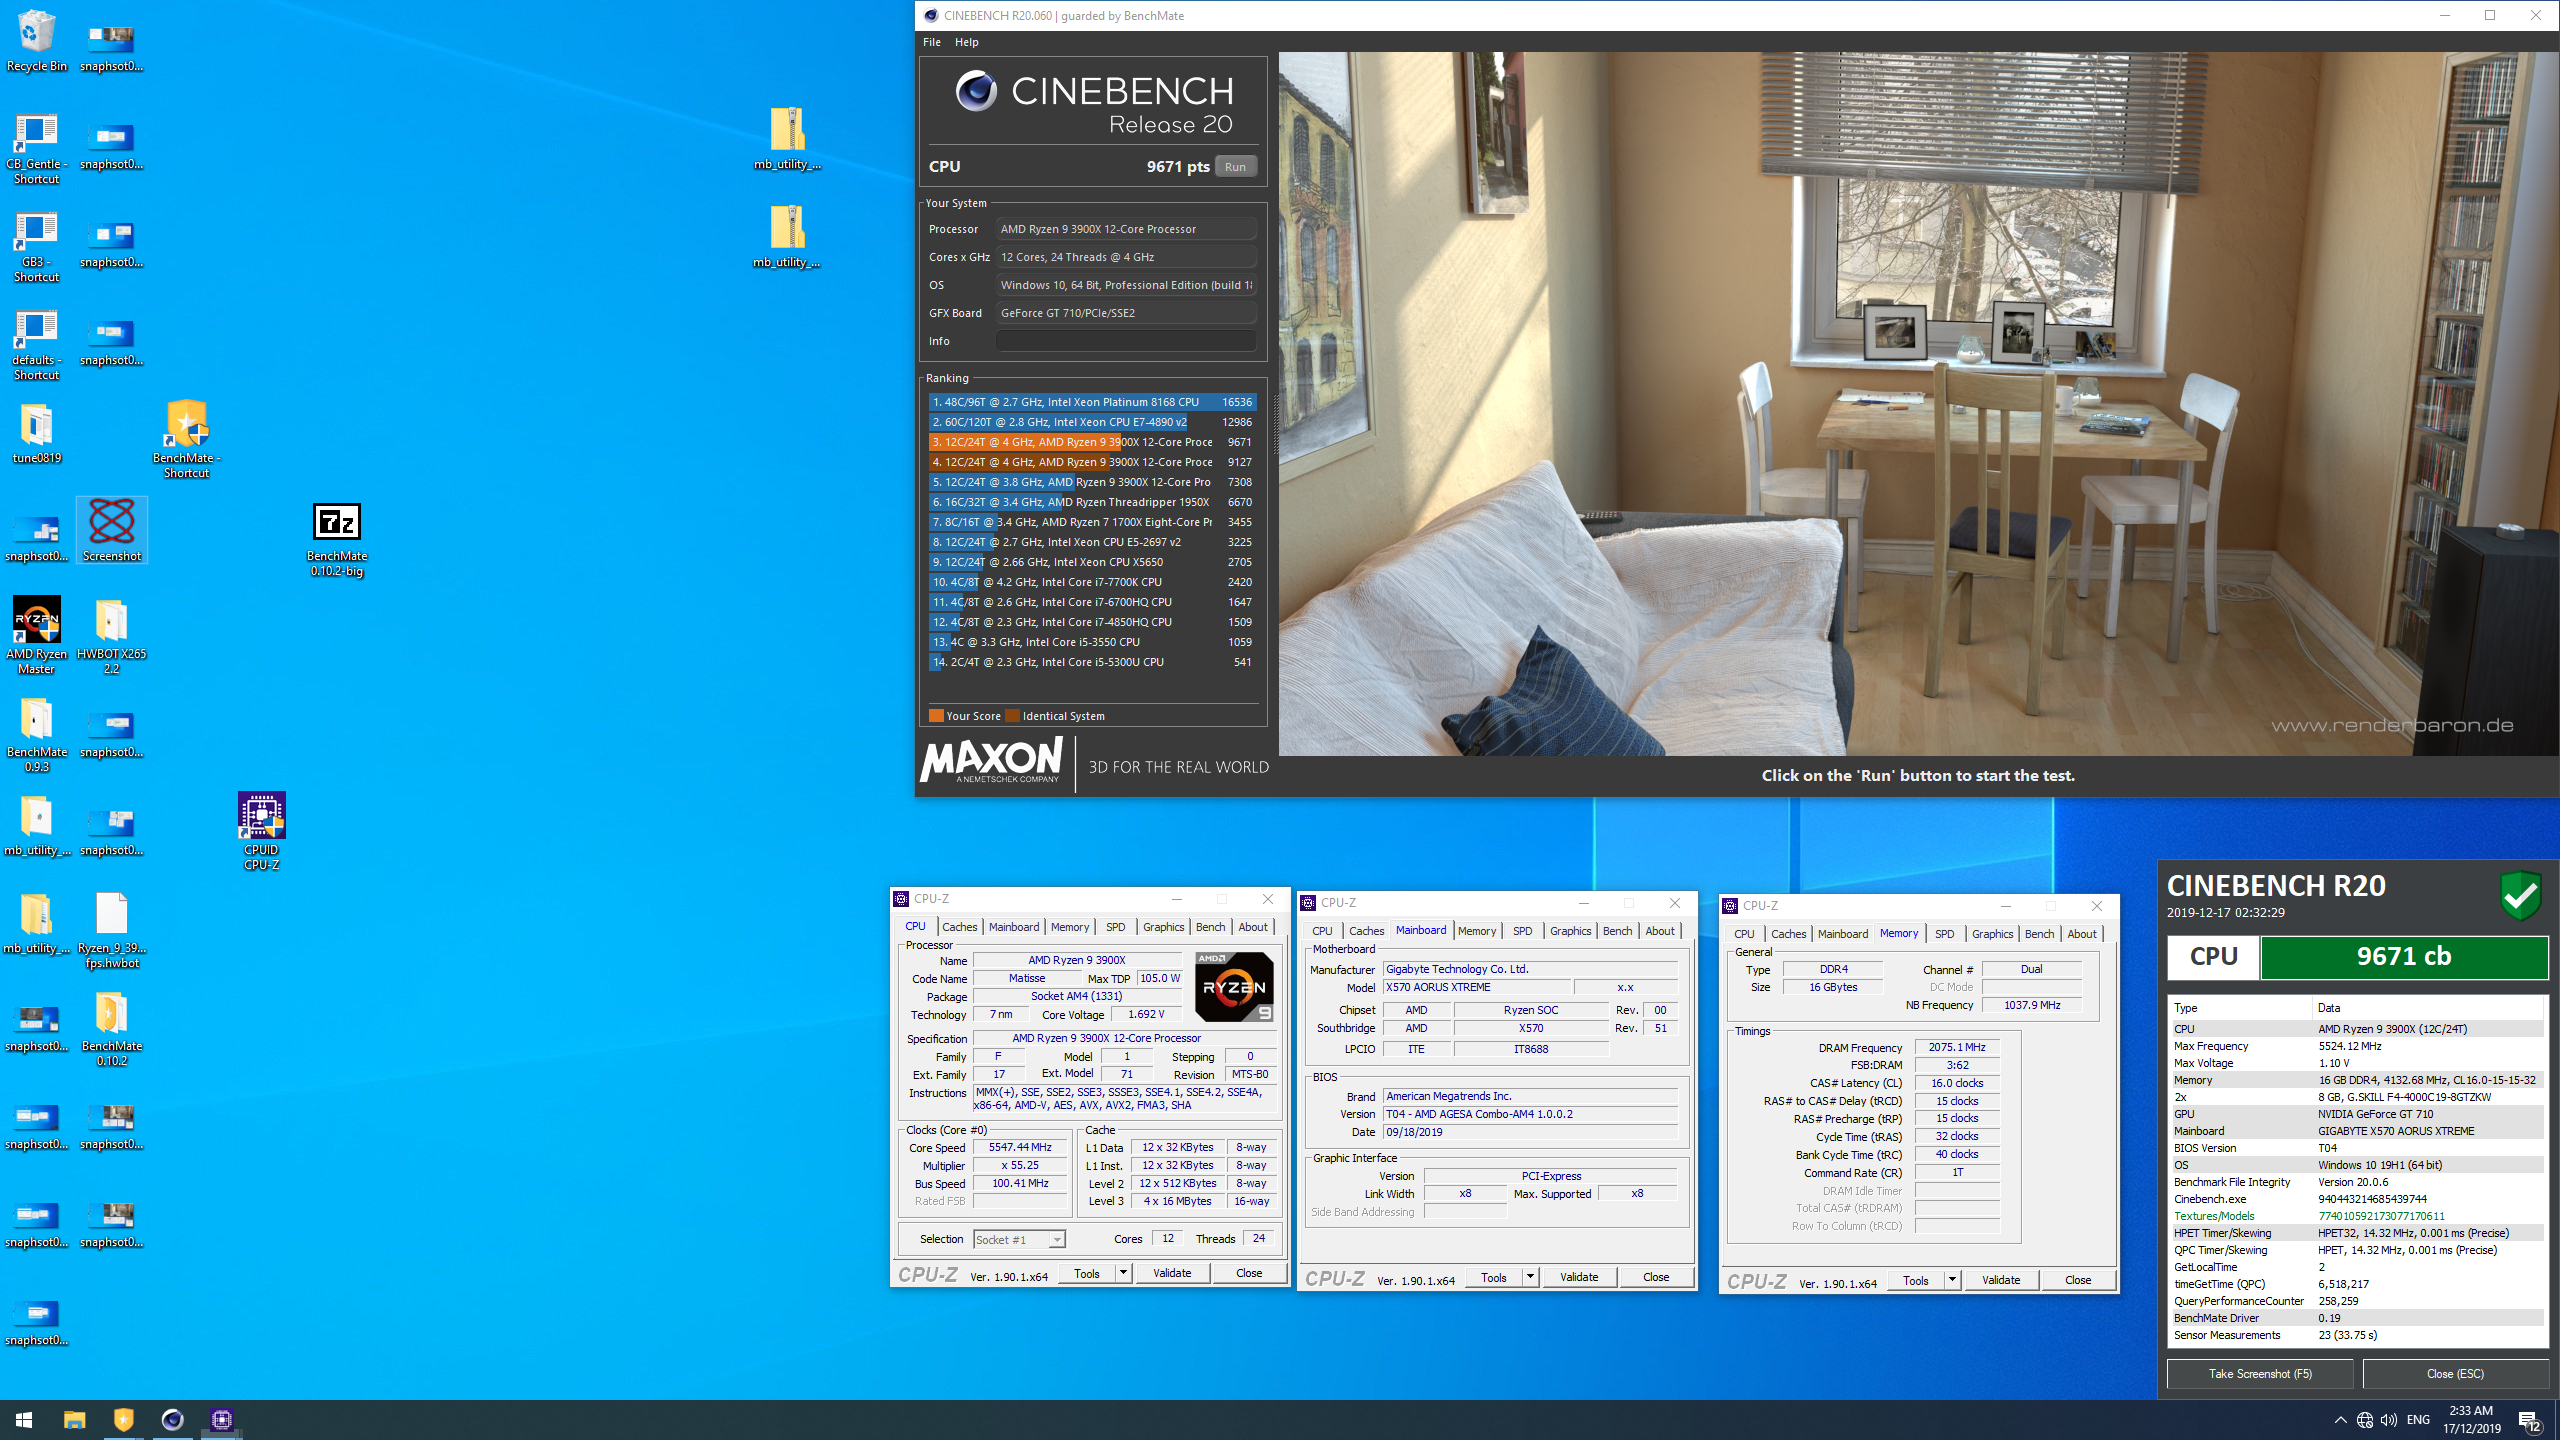Screen dimensions: 2560x1440
Task: Open the defaults shortcut icon
Action: pos(36,344)
